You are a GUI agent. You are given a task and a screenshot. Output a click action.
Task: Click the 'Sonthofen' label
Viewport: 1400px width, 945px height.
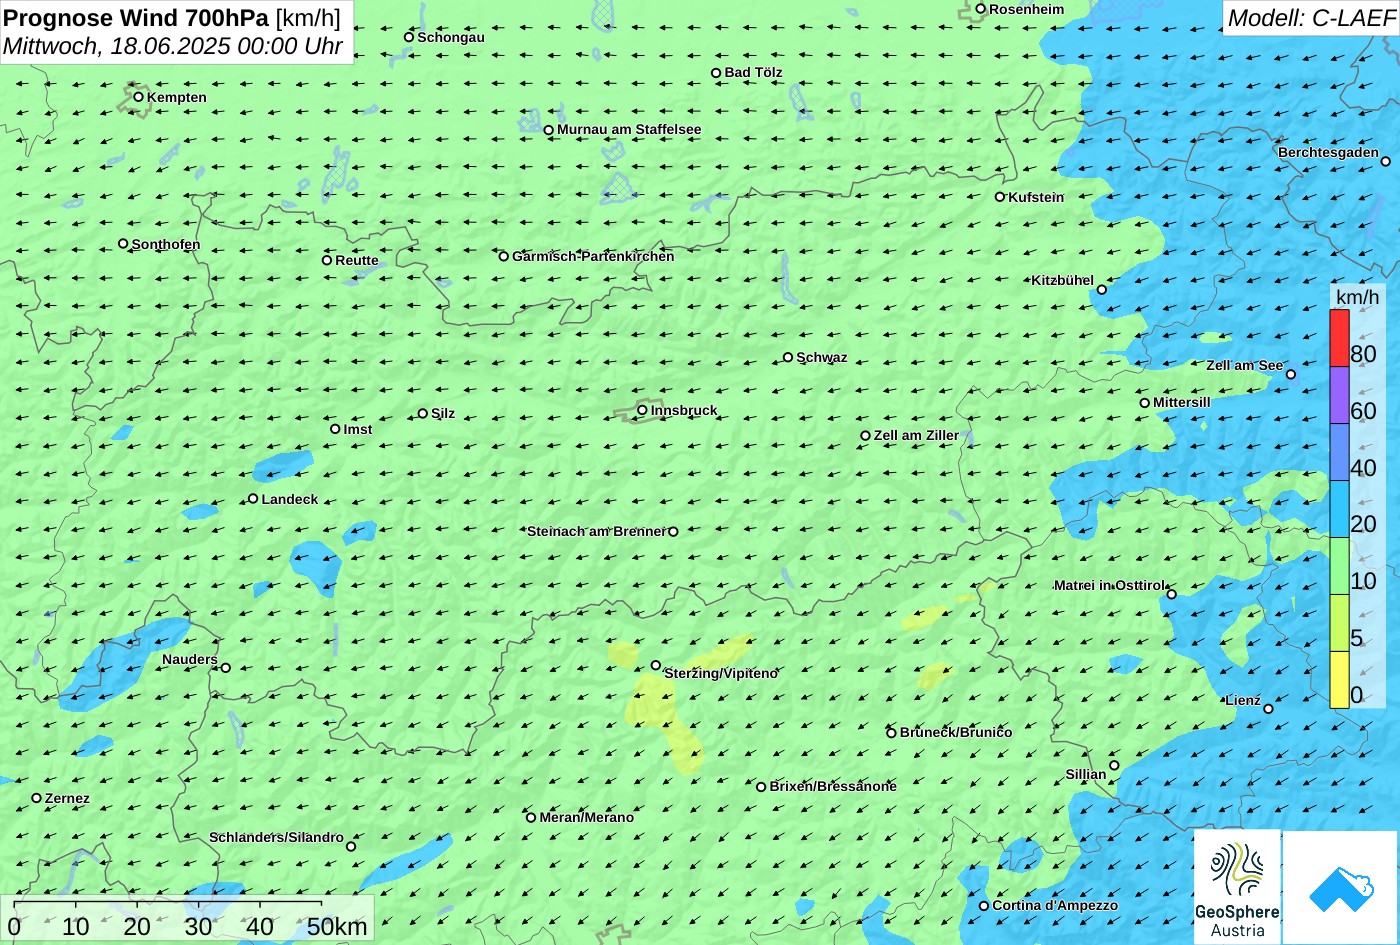pos(166,245)
